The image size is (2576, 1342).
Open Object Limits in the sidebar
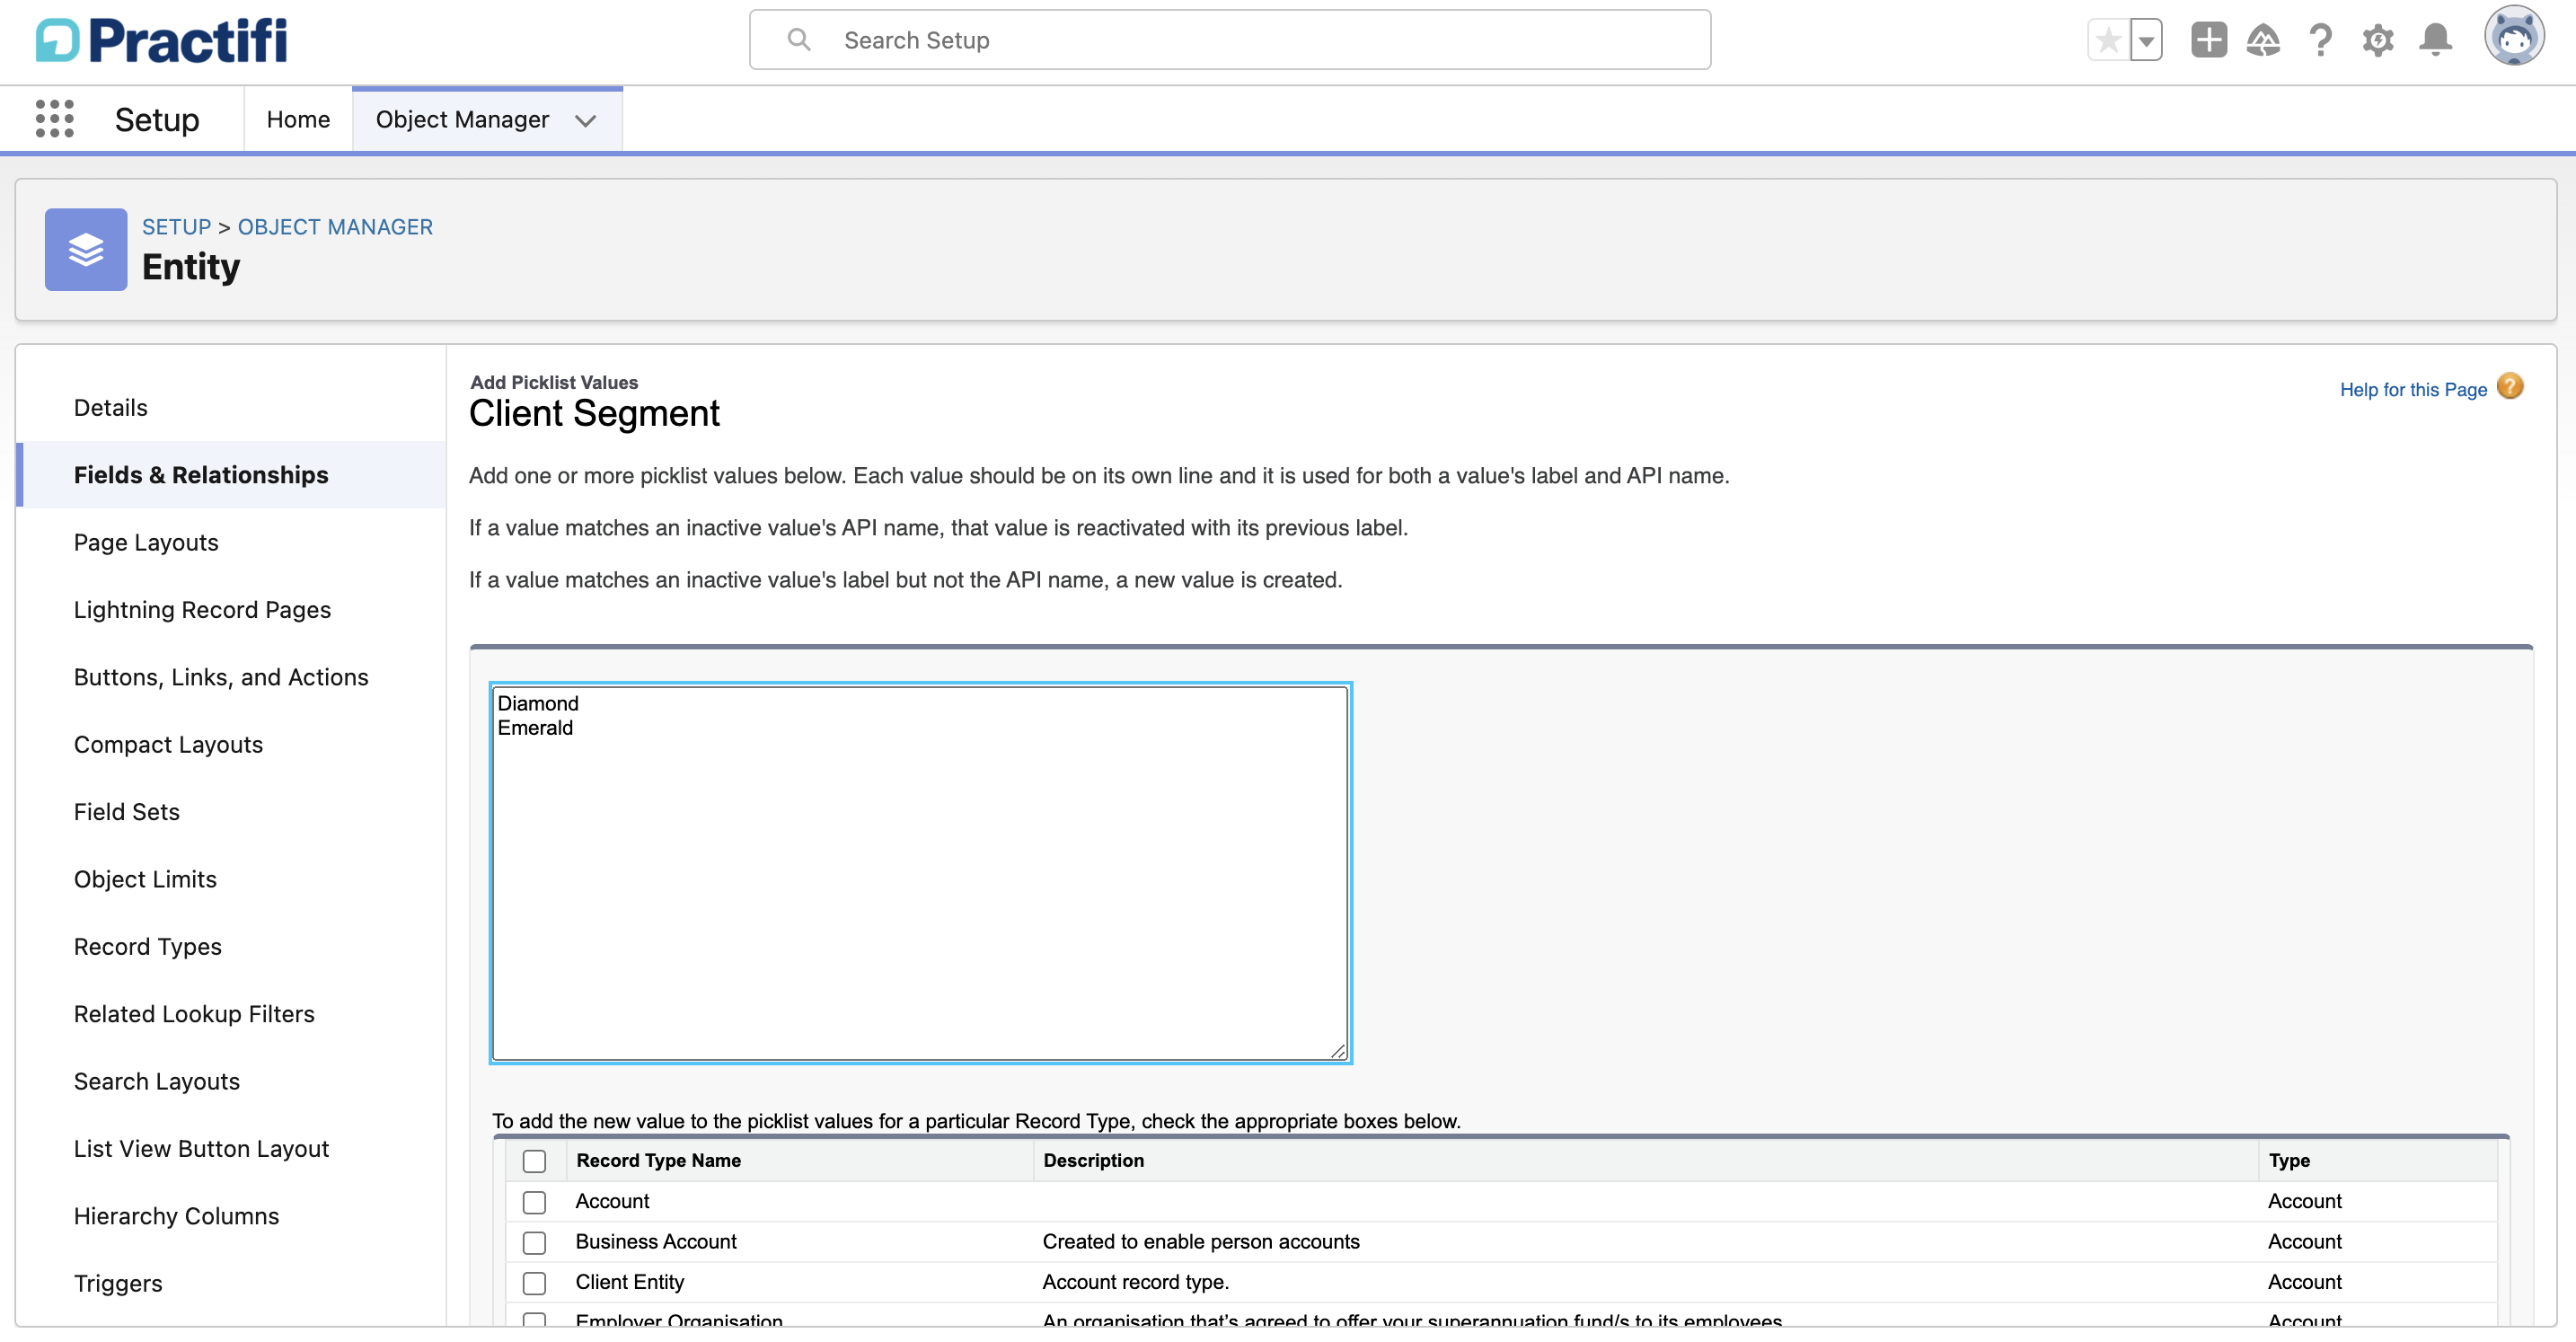point(145,879)
